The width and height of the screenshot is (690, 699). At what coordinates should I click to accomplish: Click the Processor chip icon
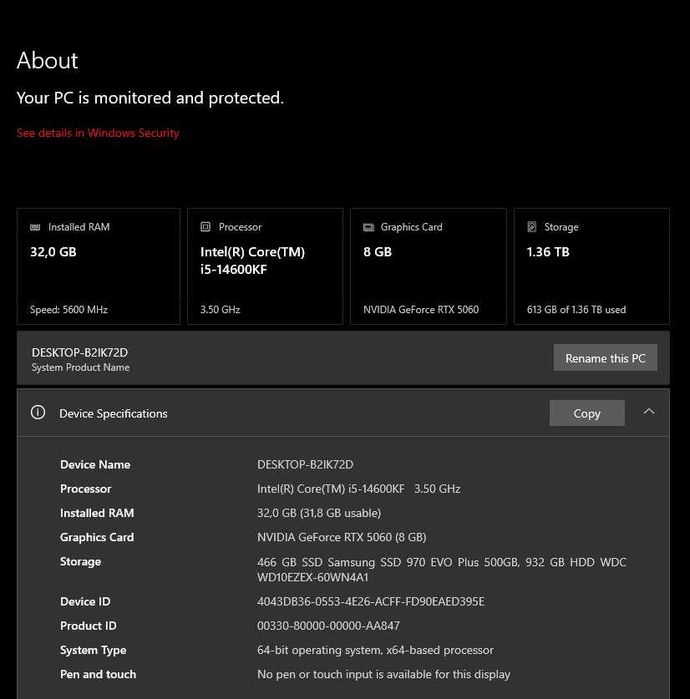pyautogui.click(x=206, y=227)
